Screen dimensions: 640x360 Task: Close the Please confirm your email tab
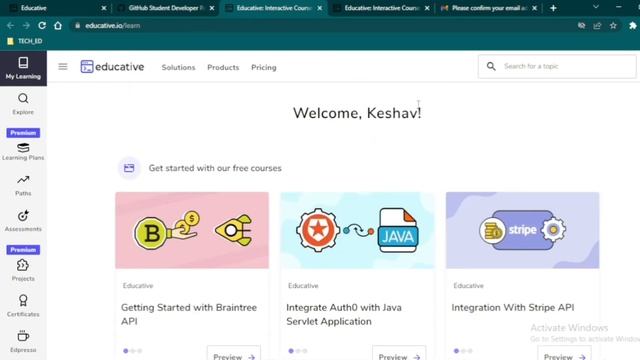(x=534, y=8)
